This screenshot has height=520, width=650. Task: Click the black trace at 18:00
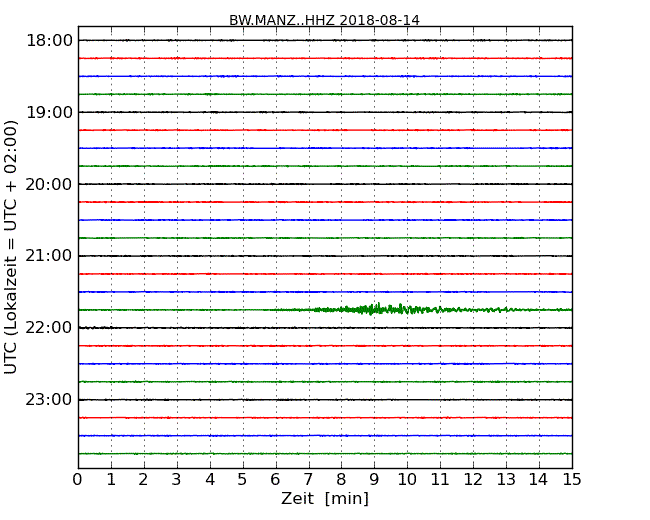click(325, 40)
